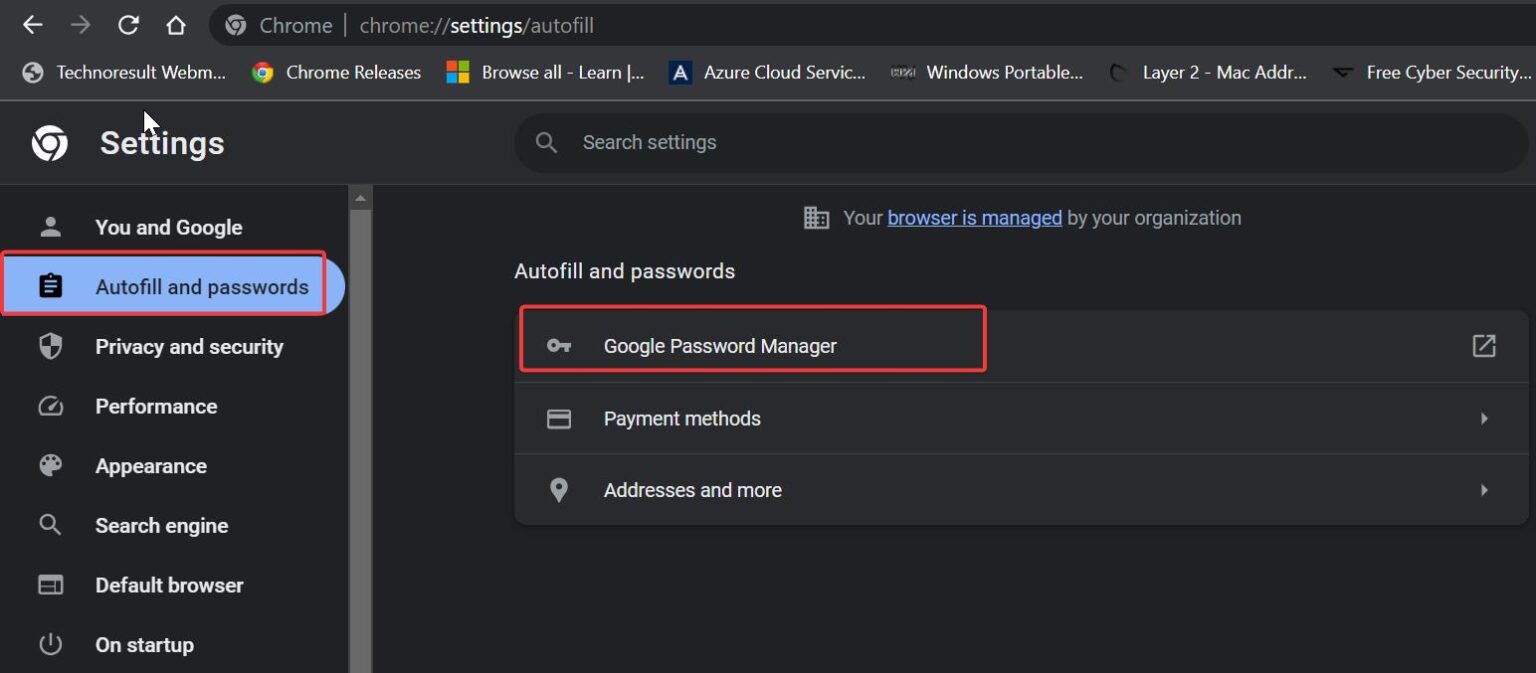The image size is (1536, 673).
Task: Click the payment card icon on Payment methods
Action: 558,418
